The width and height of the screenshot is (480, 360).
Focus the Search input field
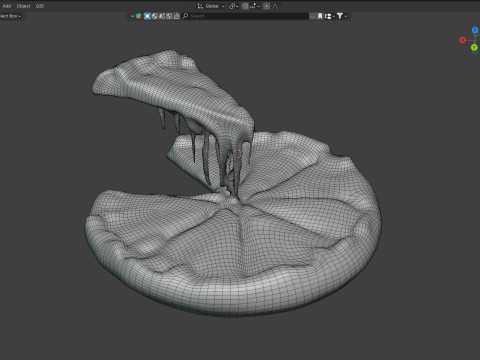245,16
